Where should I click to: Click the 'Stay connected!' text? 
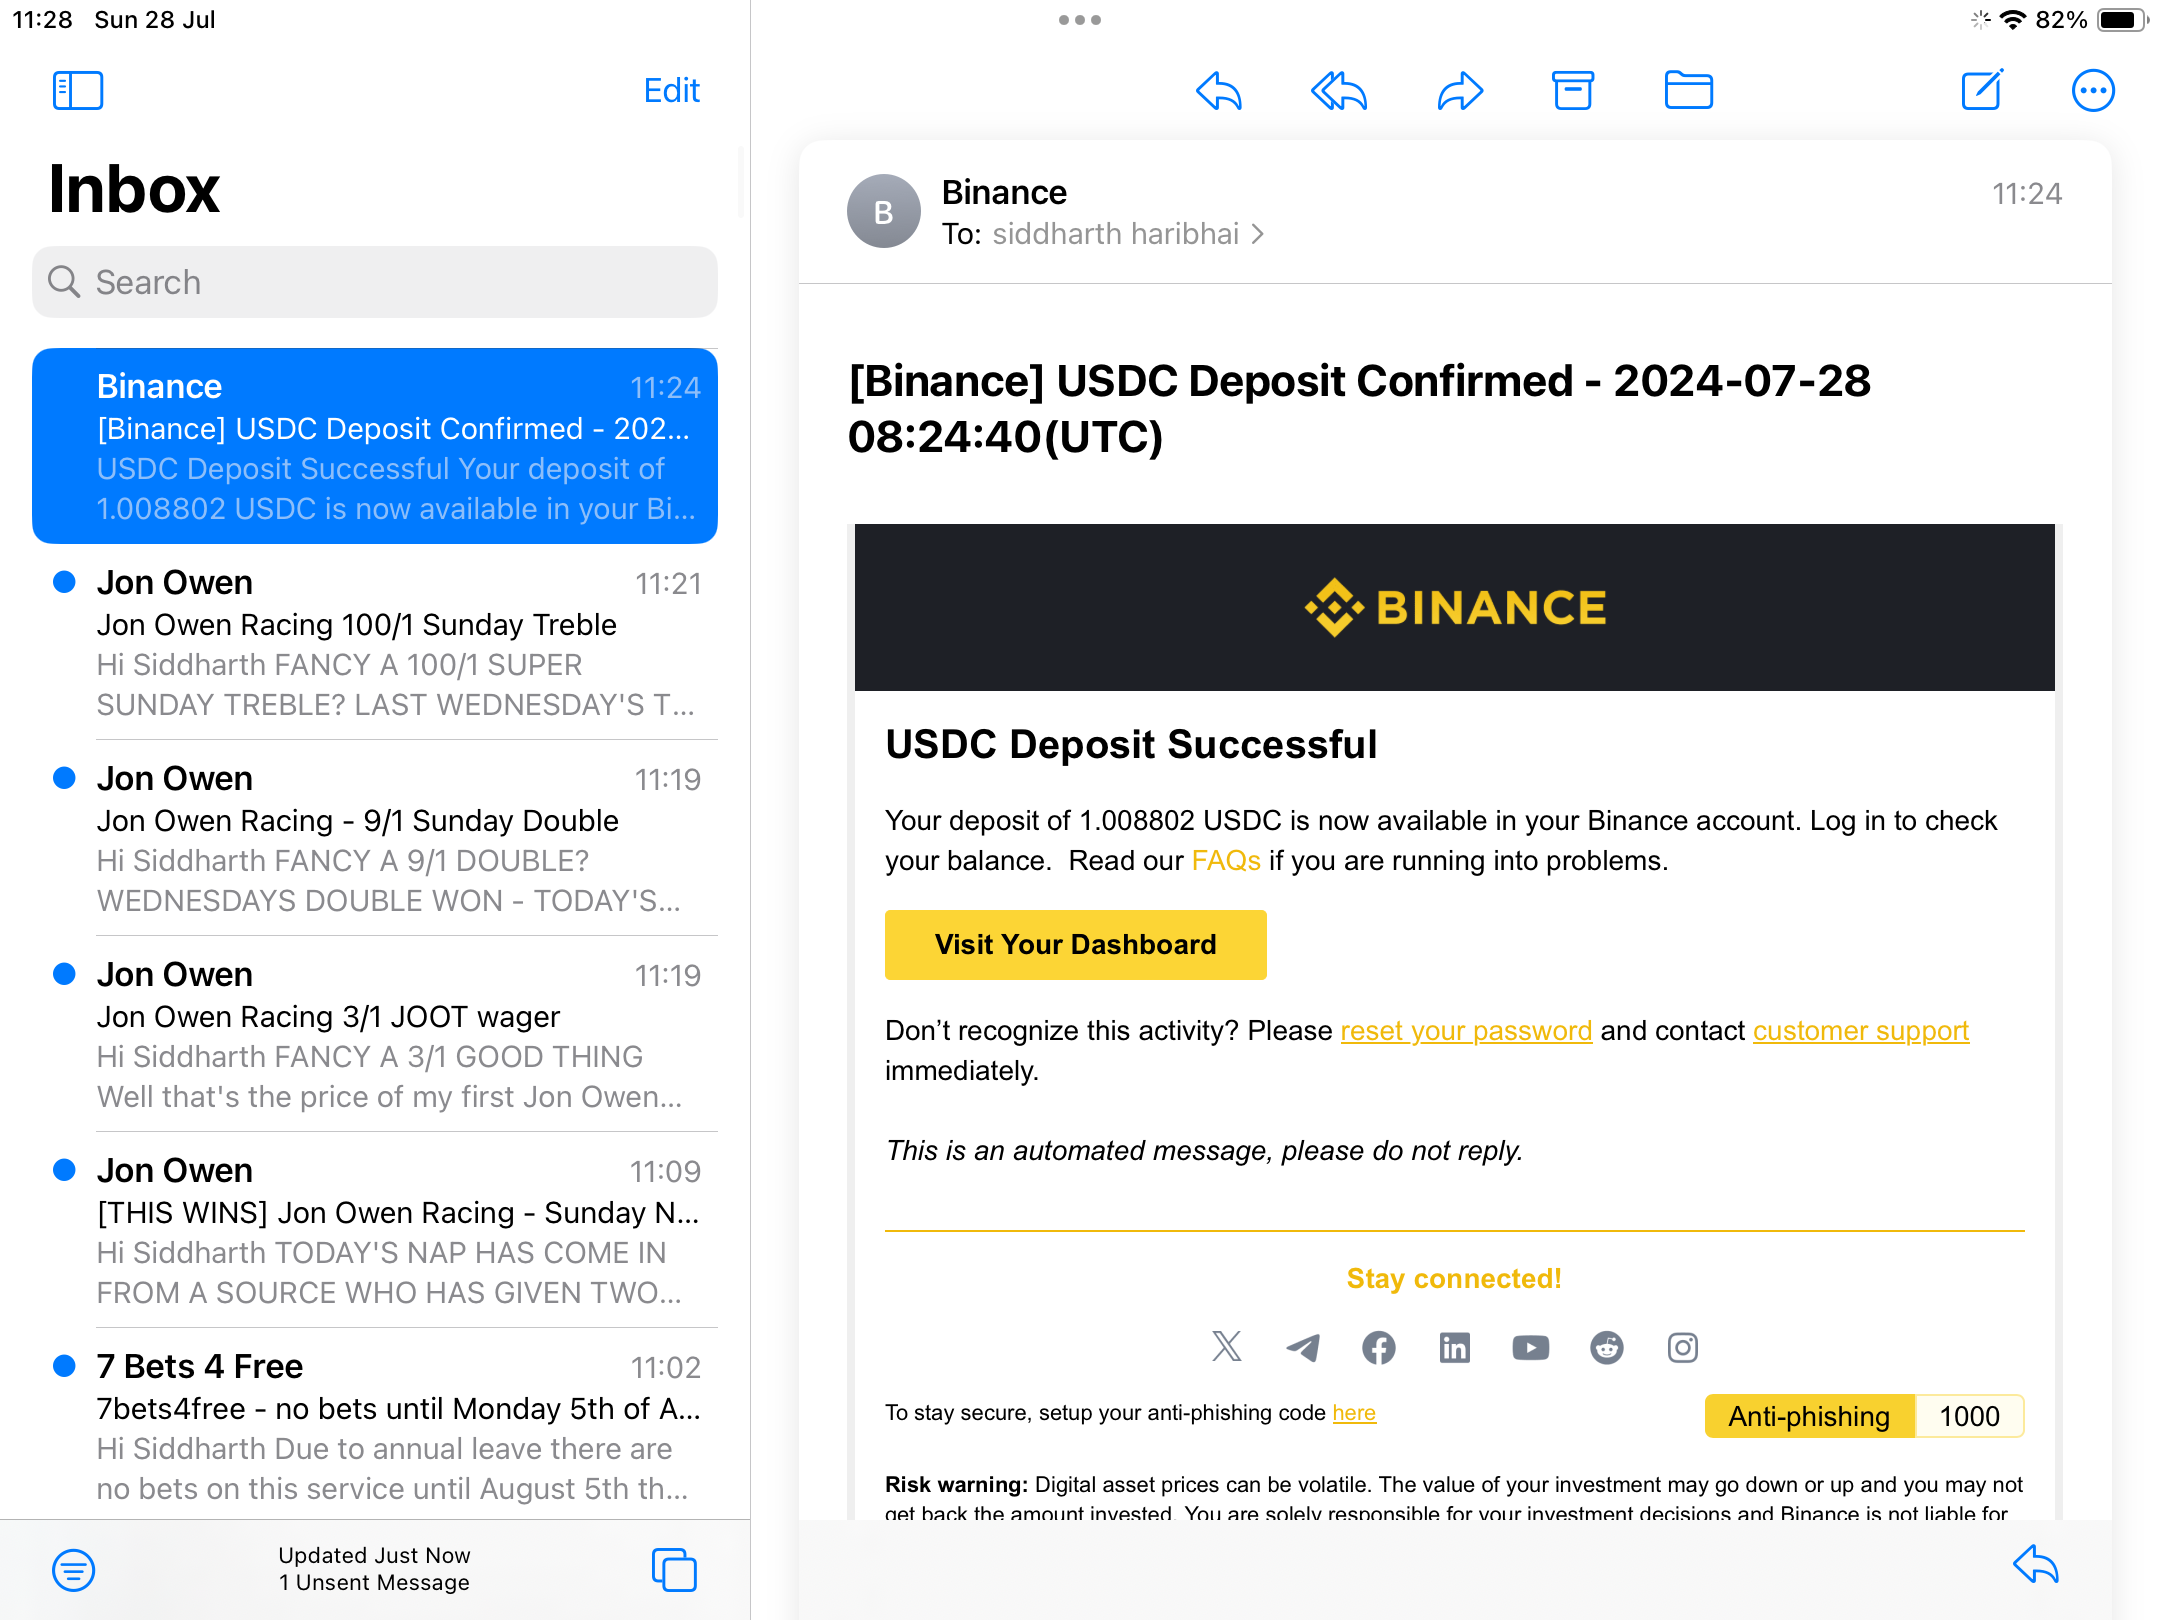click(x=1454, y=1279)
